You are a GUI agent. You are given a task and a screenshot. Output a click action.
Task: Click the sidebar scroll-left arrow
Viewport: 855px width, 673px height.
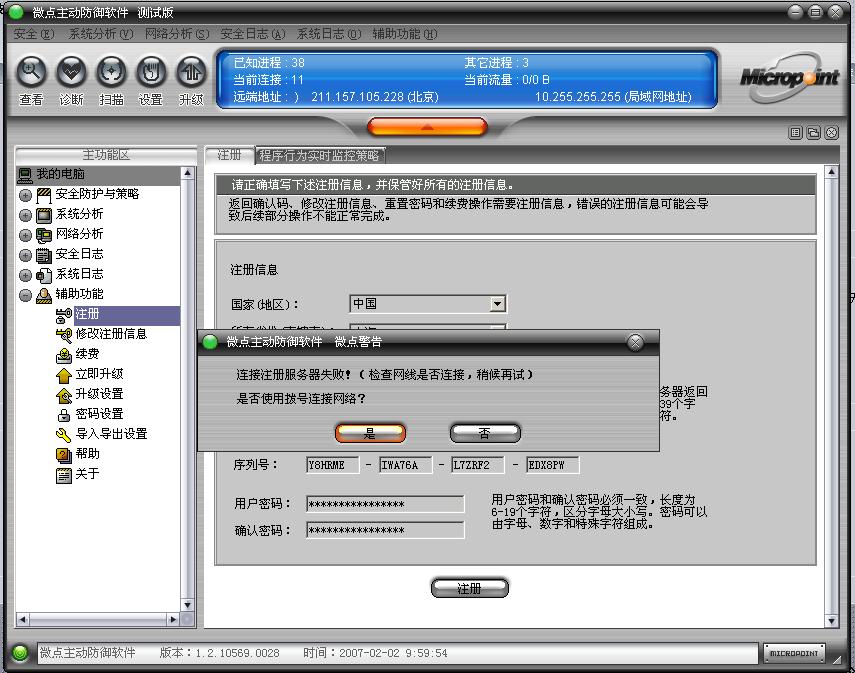[23, 620]
